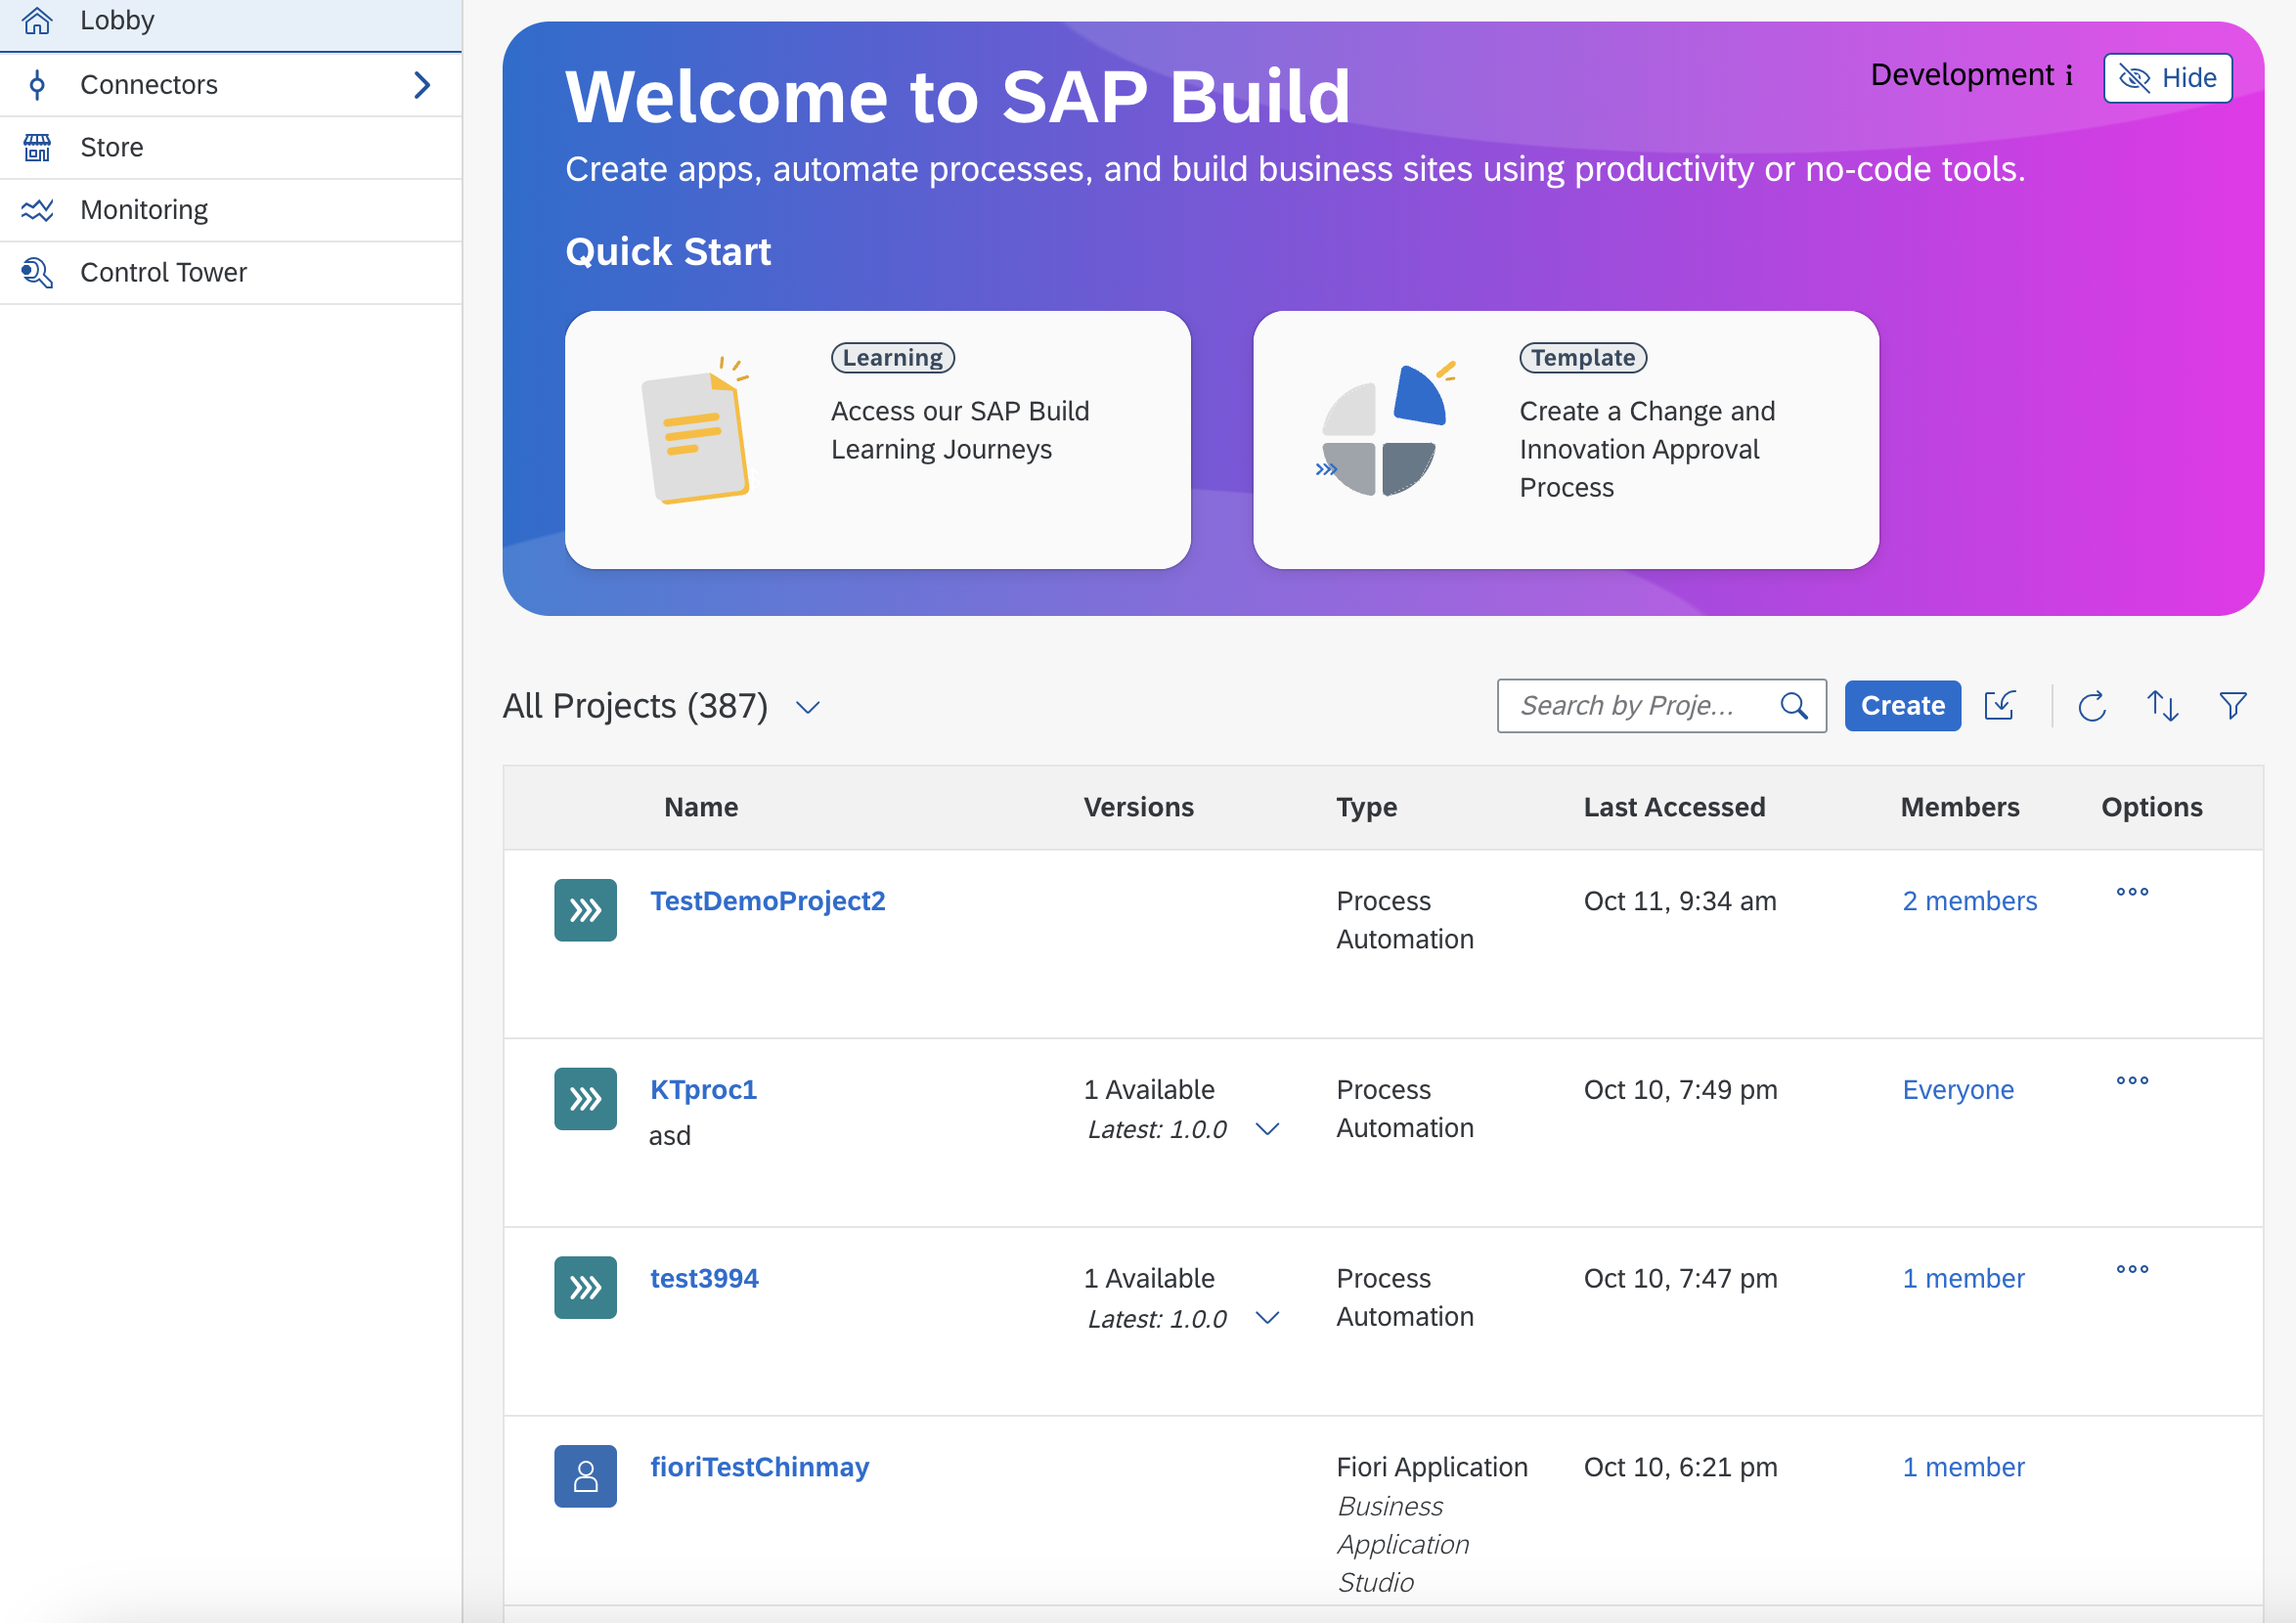Click the Create button

1901,706
